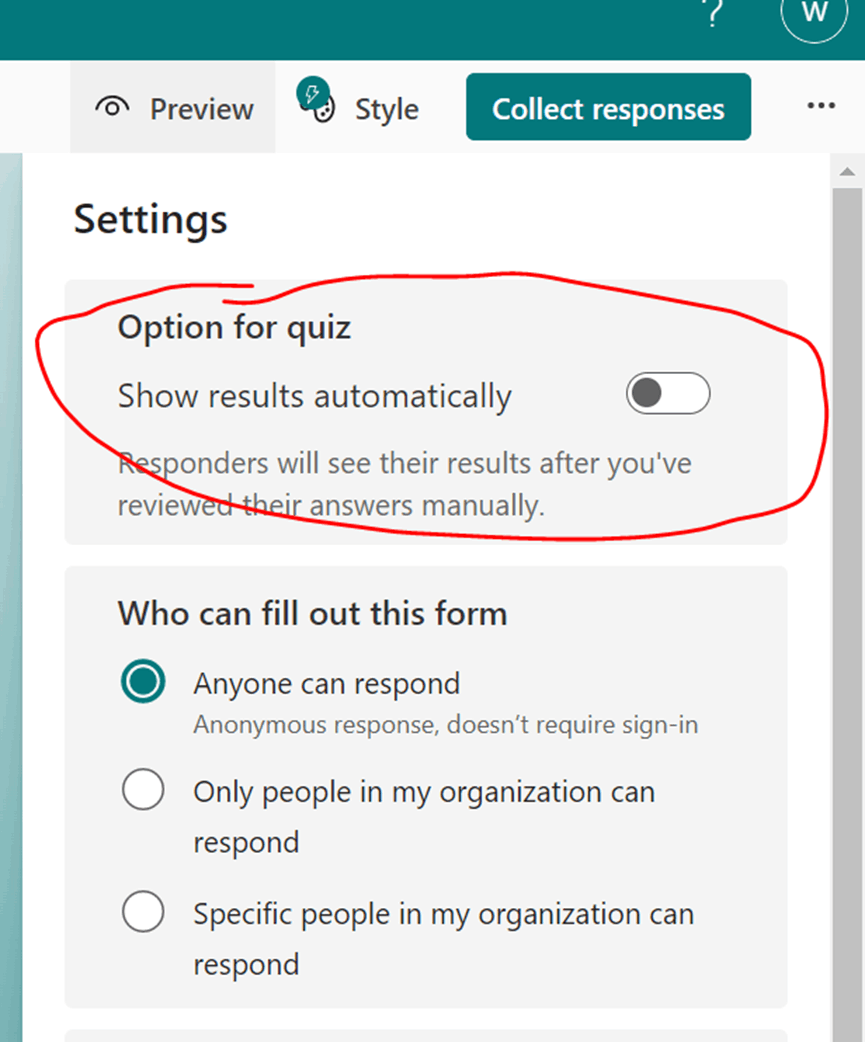Open the Style pane label

[x=387, y=109]
